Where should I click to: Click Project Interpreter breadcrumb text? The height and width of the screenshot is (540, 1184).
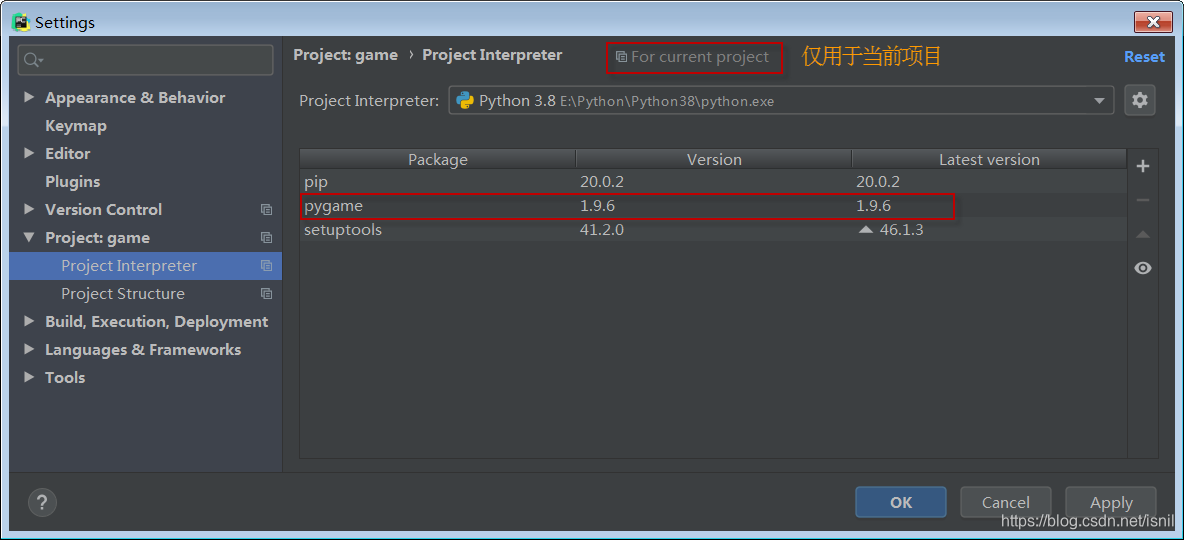(x=492, y=55)
